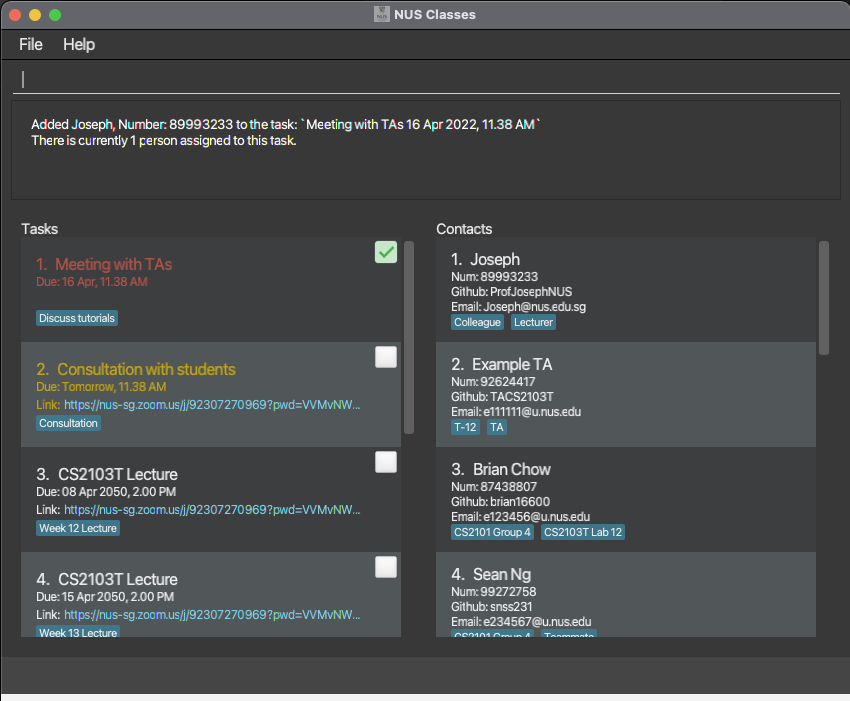This screenshot has width=850, height=701.
Task: Click 'Email: Joseph@nus.edu.sg'
Action: click(518, 307)
